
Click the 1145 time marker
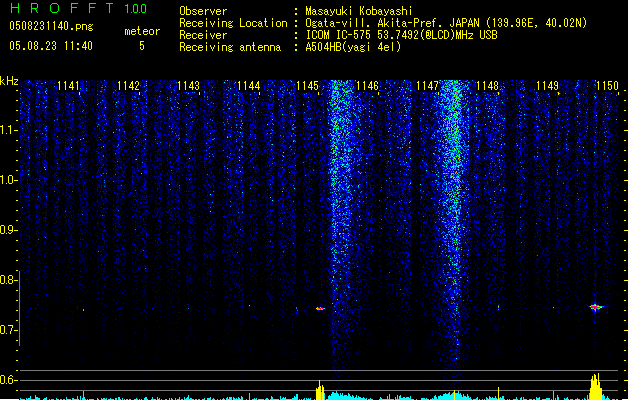tap(307, 85)
